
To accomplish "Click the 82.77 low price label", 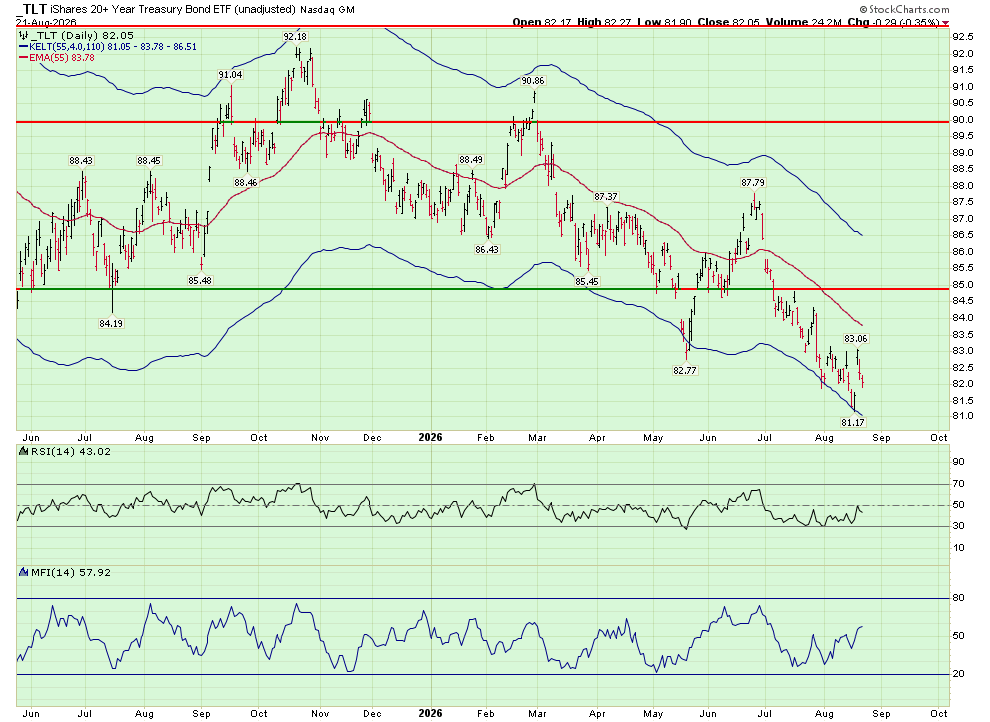I will [x=684, y=370].
